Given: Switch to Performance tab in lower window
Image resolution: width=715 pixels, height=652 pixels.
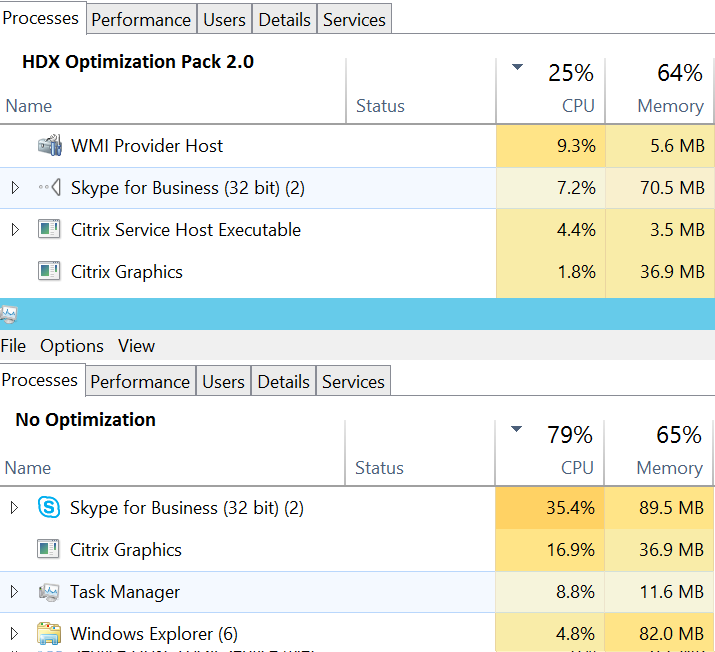Looking at the screenshot, I should click(140, 382).
